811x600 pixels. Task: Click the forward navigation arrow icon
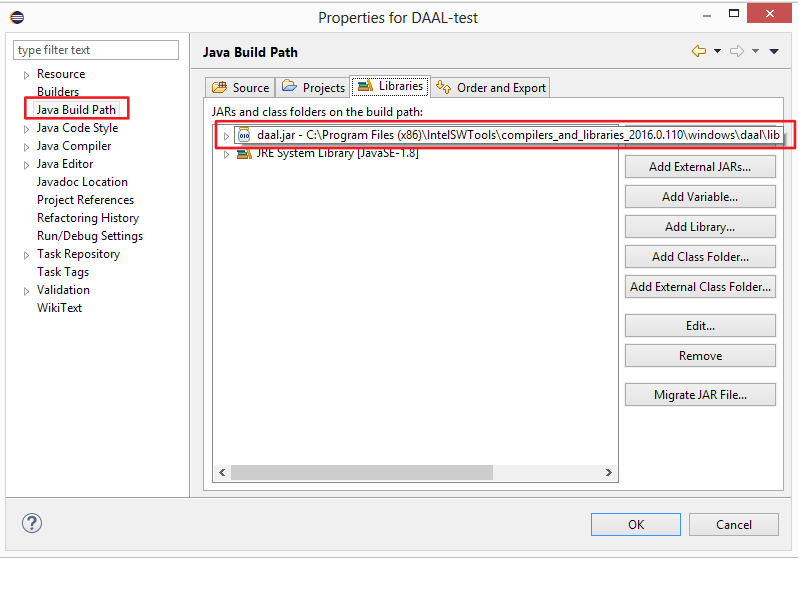(738, 51)
